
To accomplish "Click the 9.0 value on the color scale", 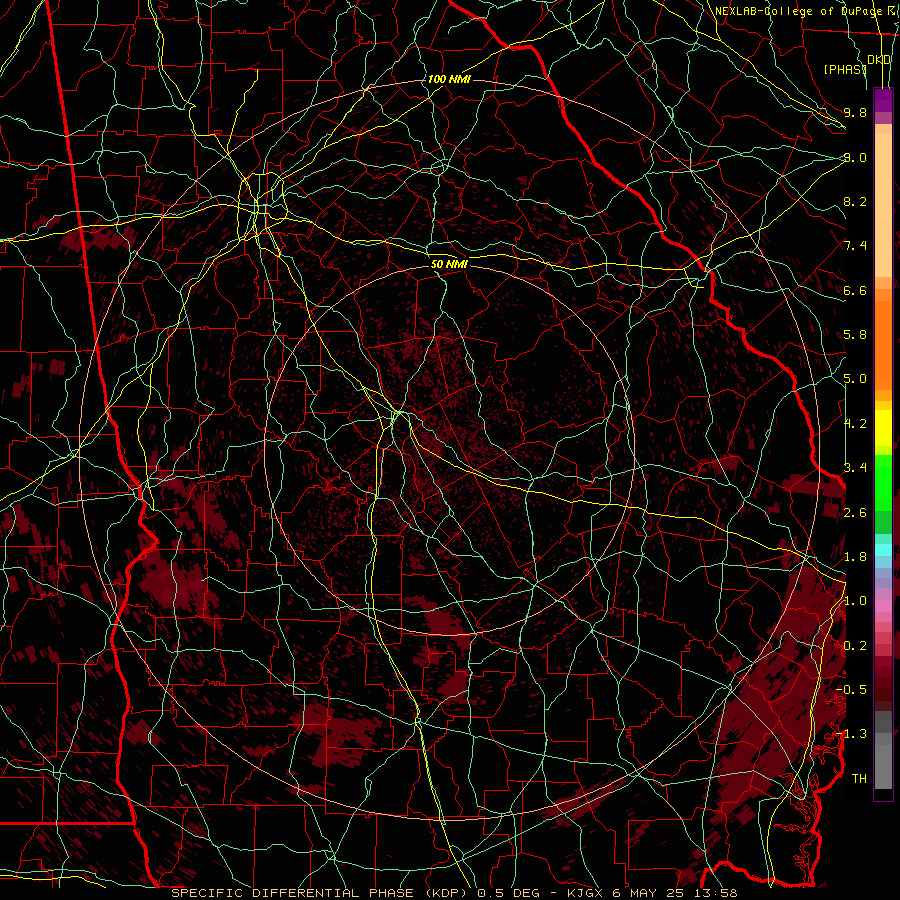I will [855, 157].
